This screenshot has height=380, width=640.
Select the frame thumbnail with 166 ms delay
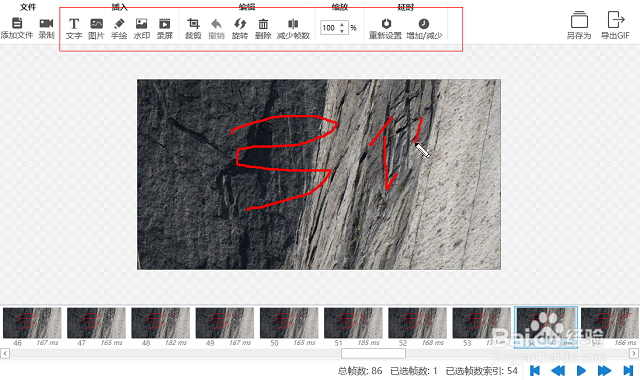610,323
